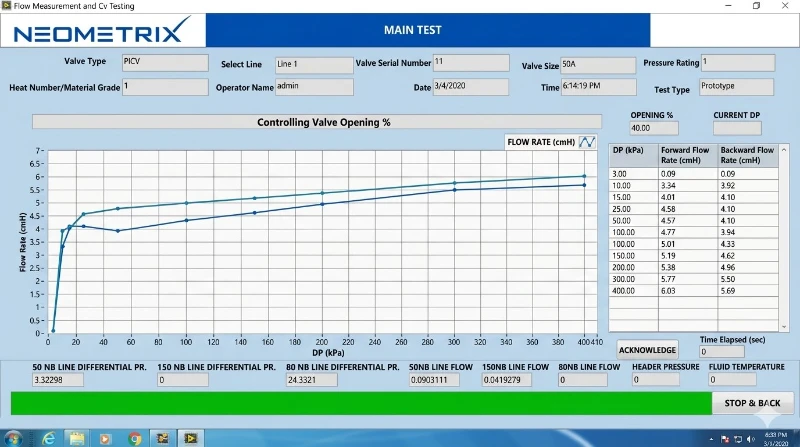
Task: Click the DP cell with 15.00
Action: tap(633, 197)
